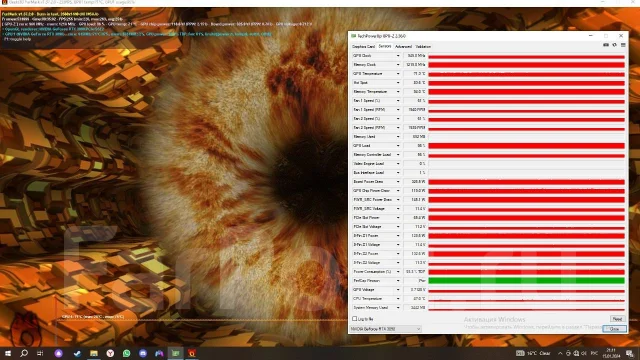Image resolution: width=640 pixels, height=360 pixels.
Task: Open WhatsApp from the taskbar
Action: (x=127, y=353)
